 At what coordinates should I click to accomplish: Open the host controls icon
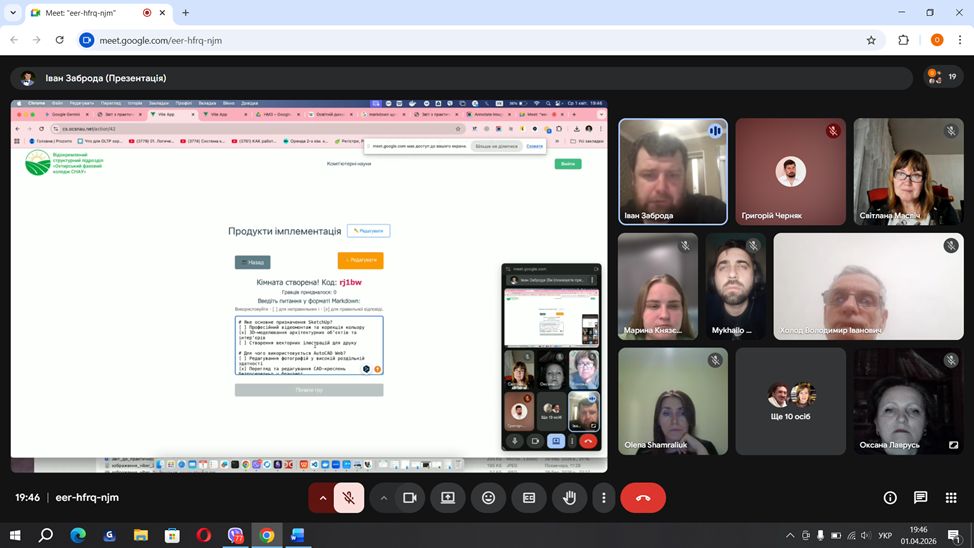(x=952, y=497)
